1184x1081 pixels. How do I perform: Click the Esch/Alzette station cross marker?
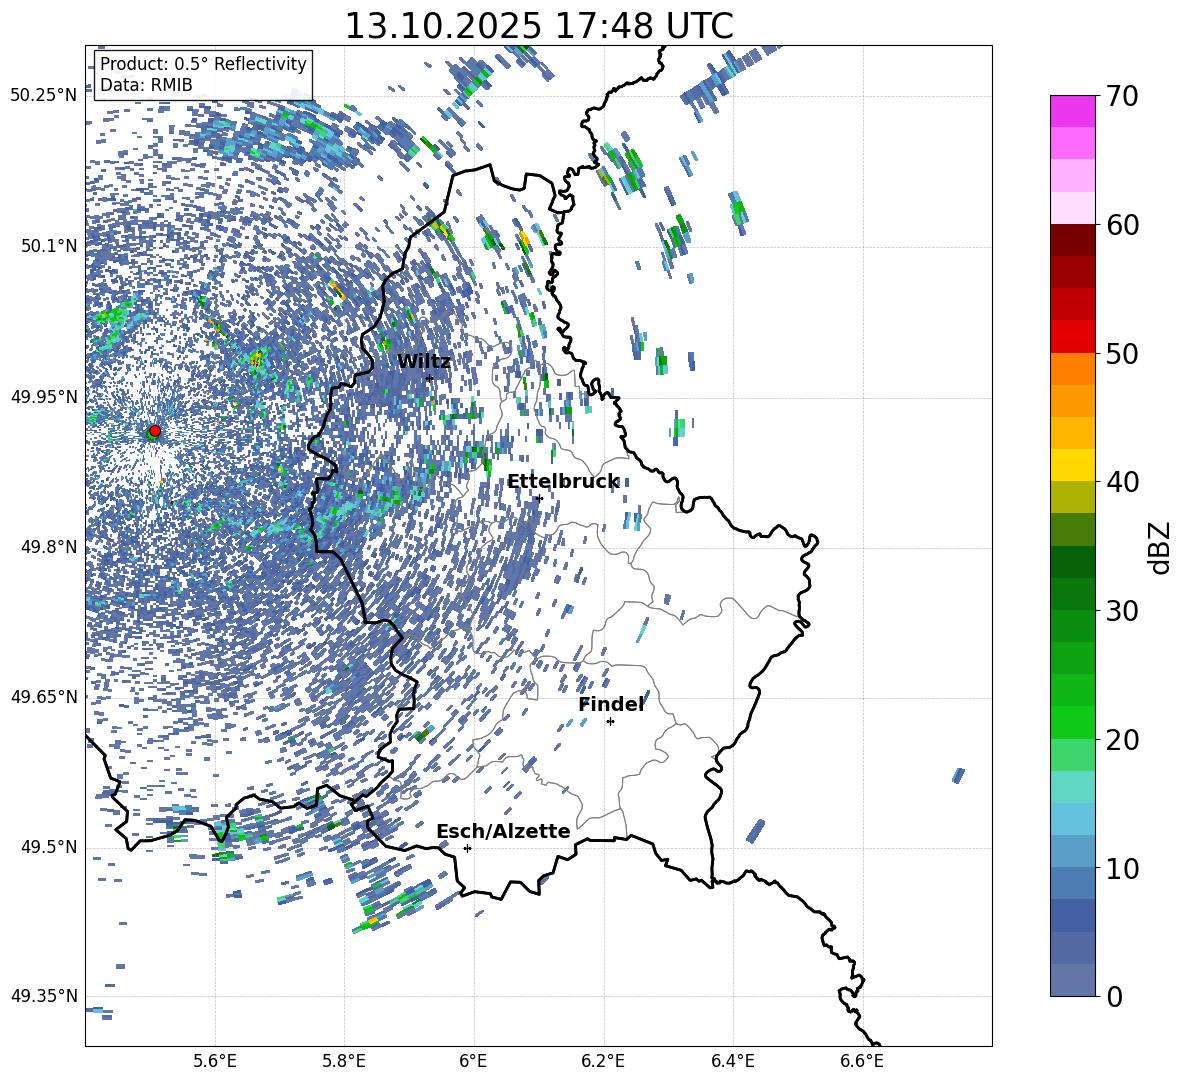point(467,848)
